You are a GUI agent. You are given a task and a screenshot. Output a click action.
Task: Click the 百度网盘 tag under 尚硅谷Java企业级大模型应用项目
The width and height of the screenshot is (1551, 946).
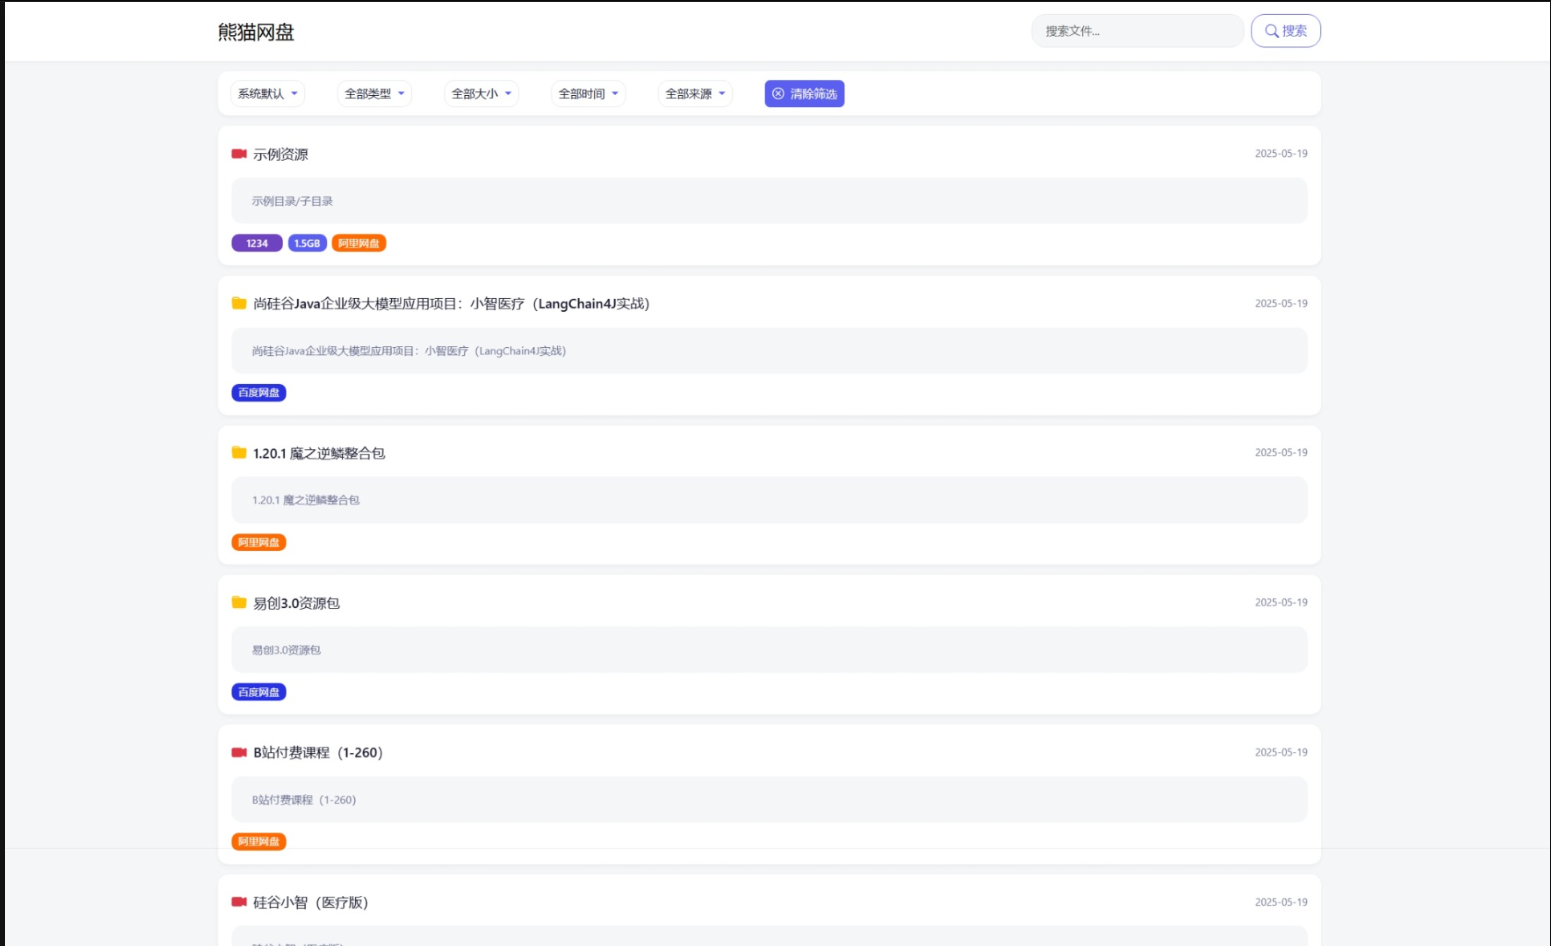pos(259,393)
